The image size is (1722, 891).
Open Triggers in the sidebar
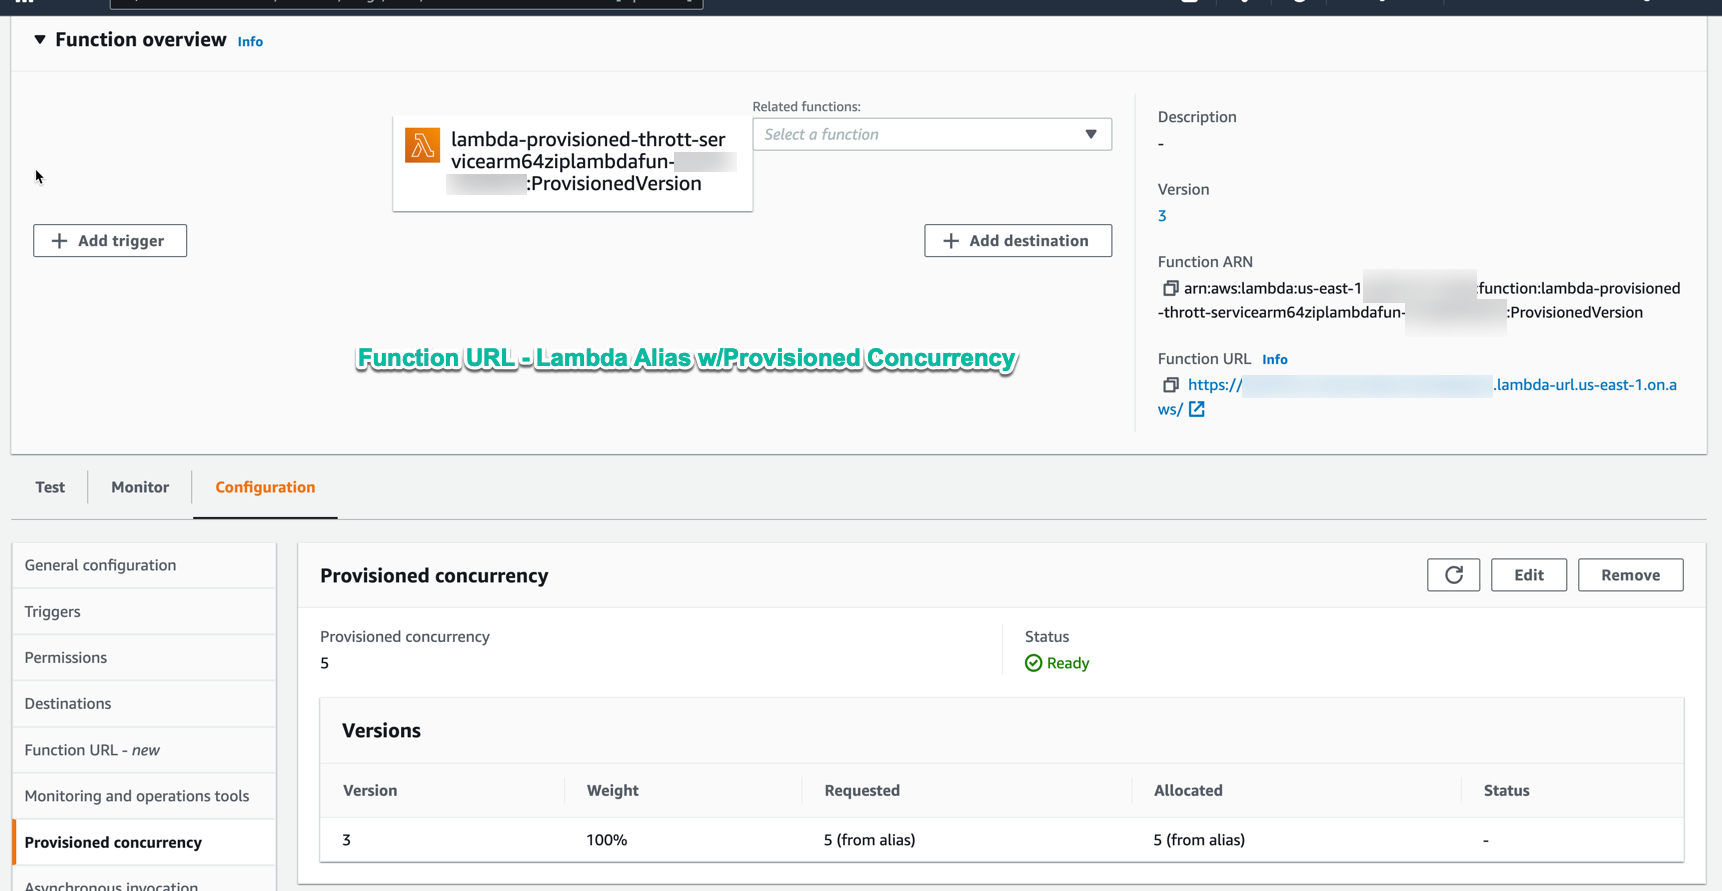(144, 611)
